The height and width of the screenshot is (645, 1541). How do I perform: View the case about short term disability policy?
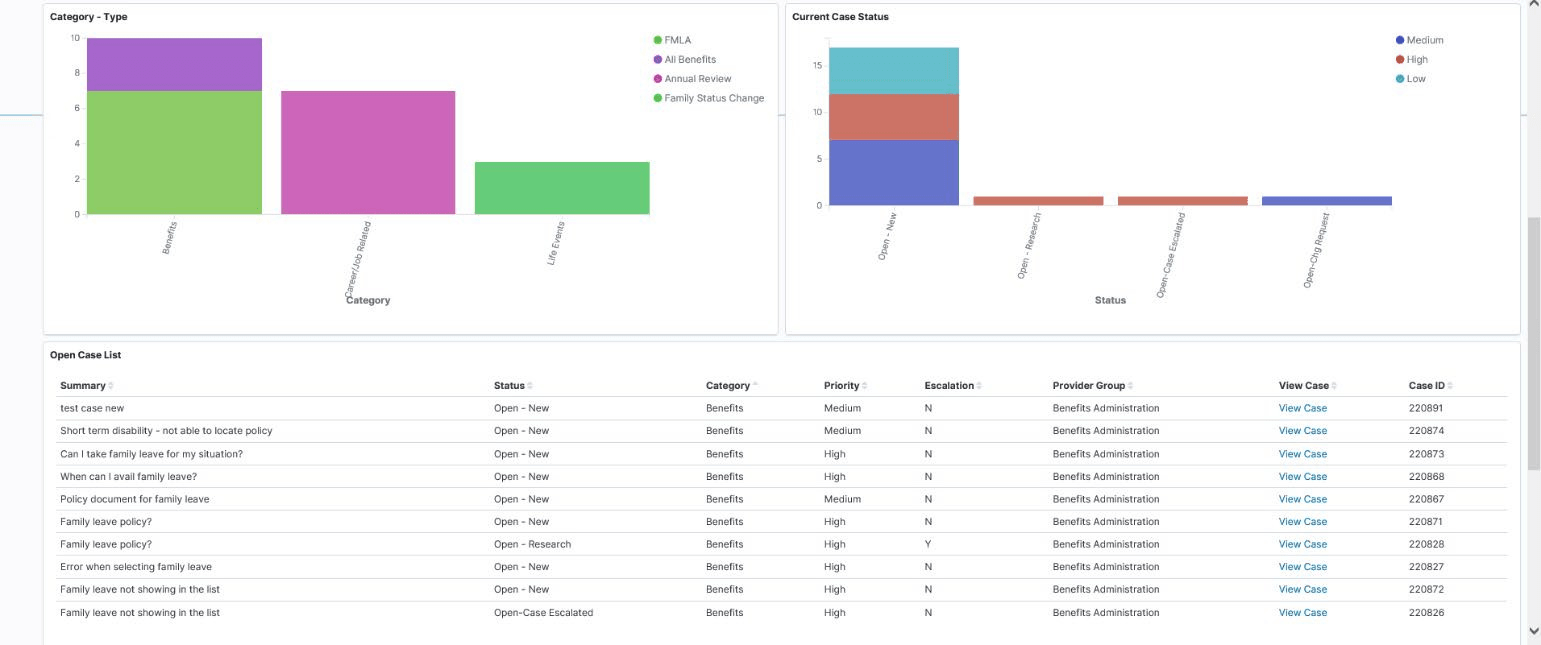click(1302, 430)
